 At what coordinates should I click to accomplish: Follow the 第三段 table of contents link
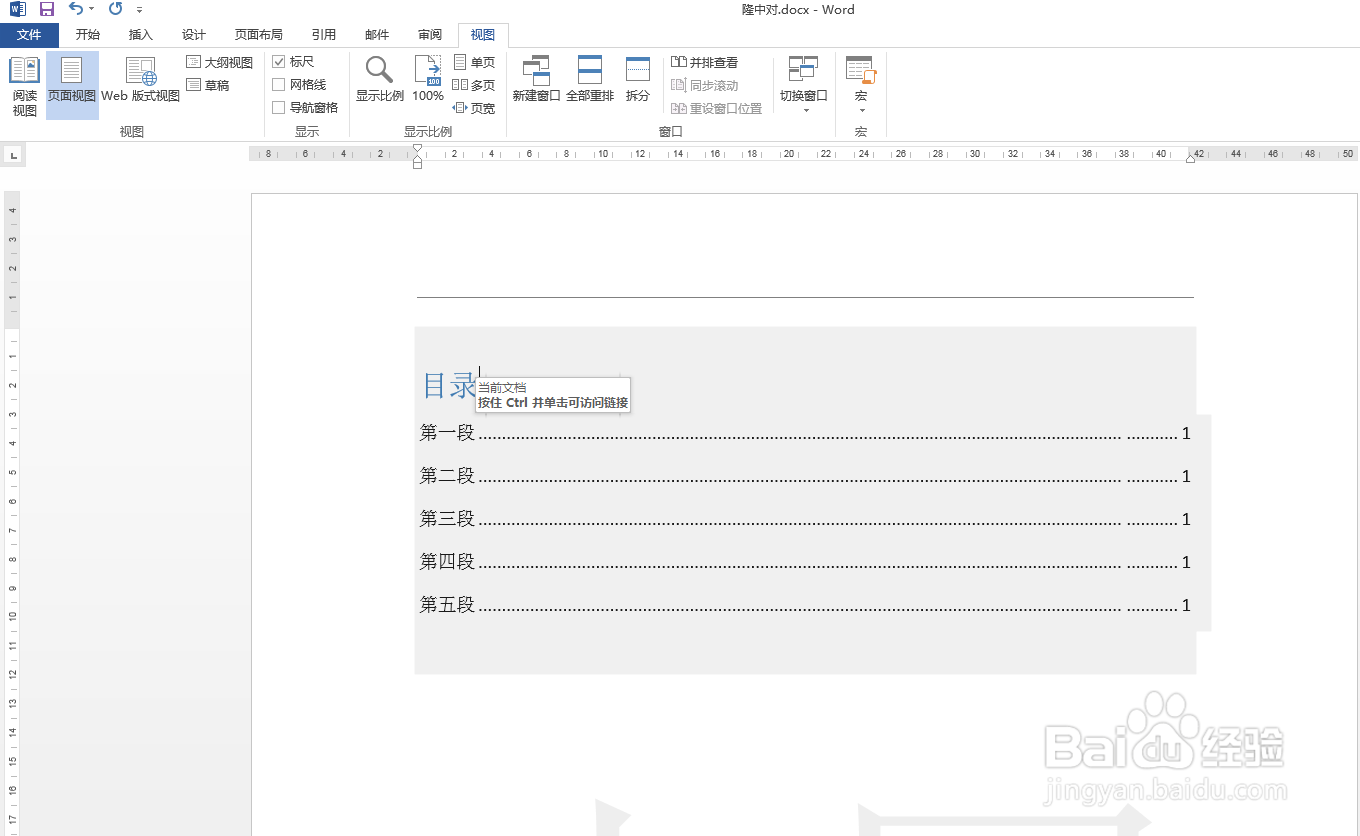447,518
